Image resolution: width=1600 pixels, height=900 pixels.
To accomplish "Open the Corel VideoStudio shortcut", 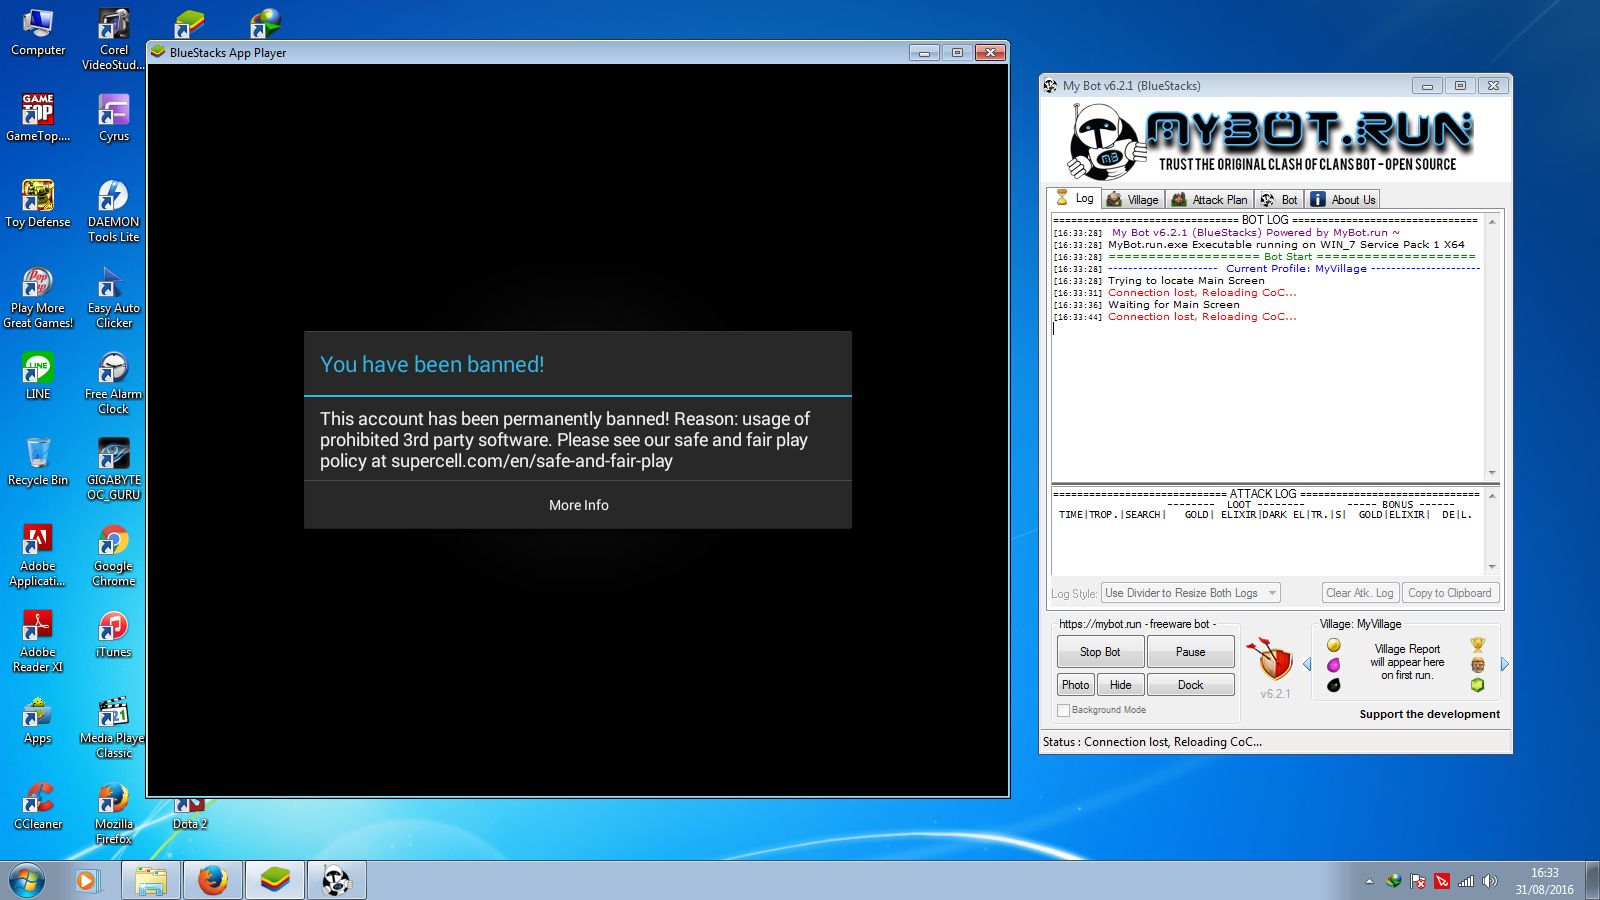I will coord(113,39).
